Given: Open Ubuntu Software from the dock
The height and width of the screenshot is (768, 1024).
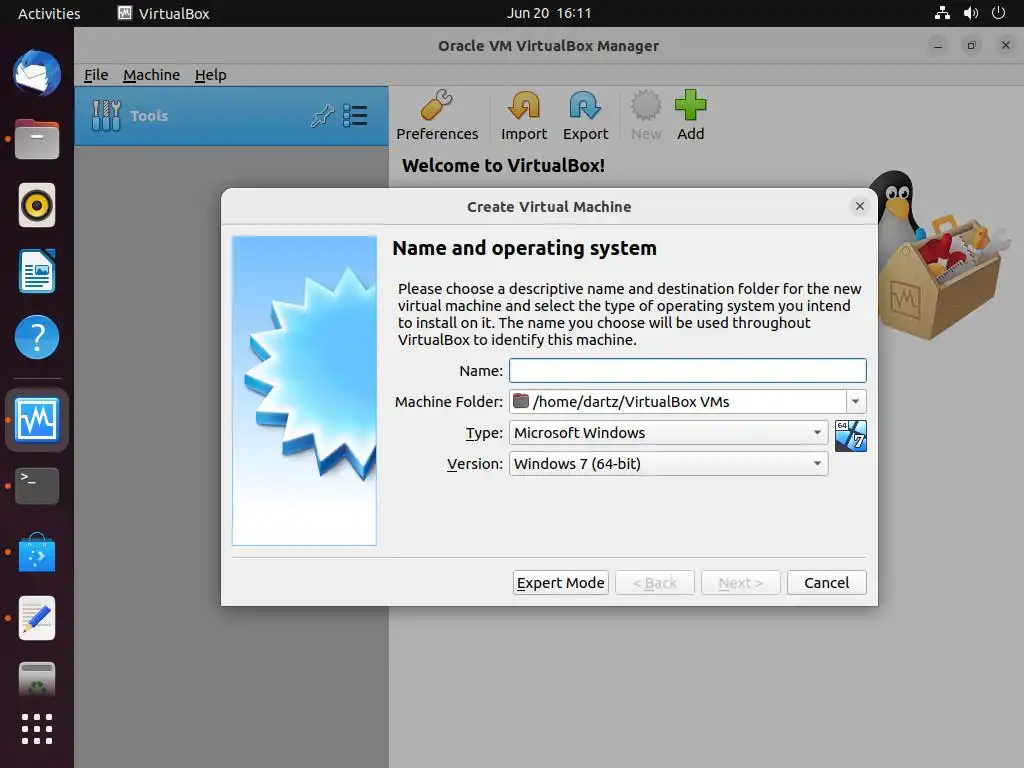Looking at the screenshot, I should tap(37, 552).
